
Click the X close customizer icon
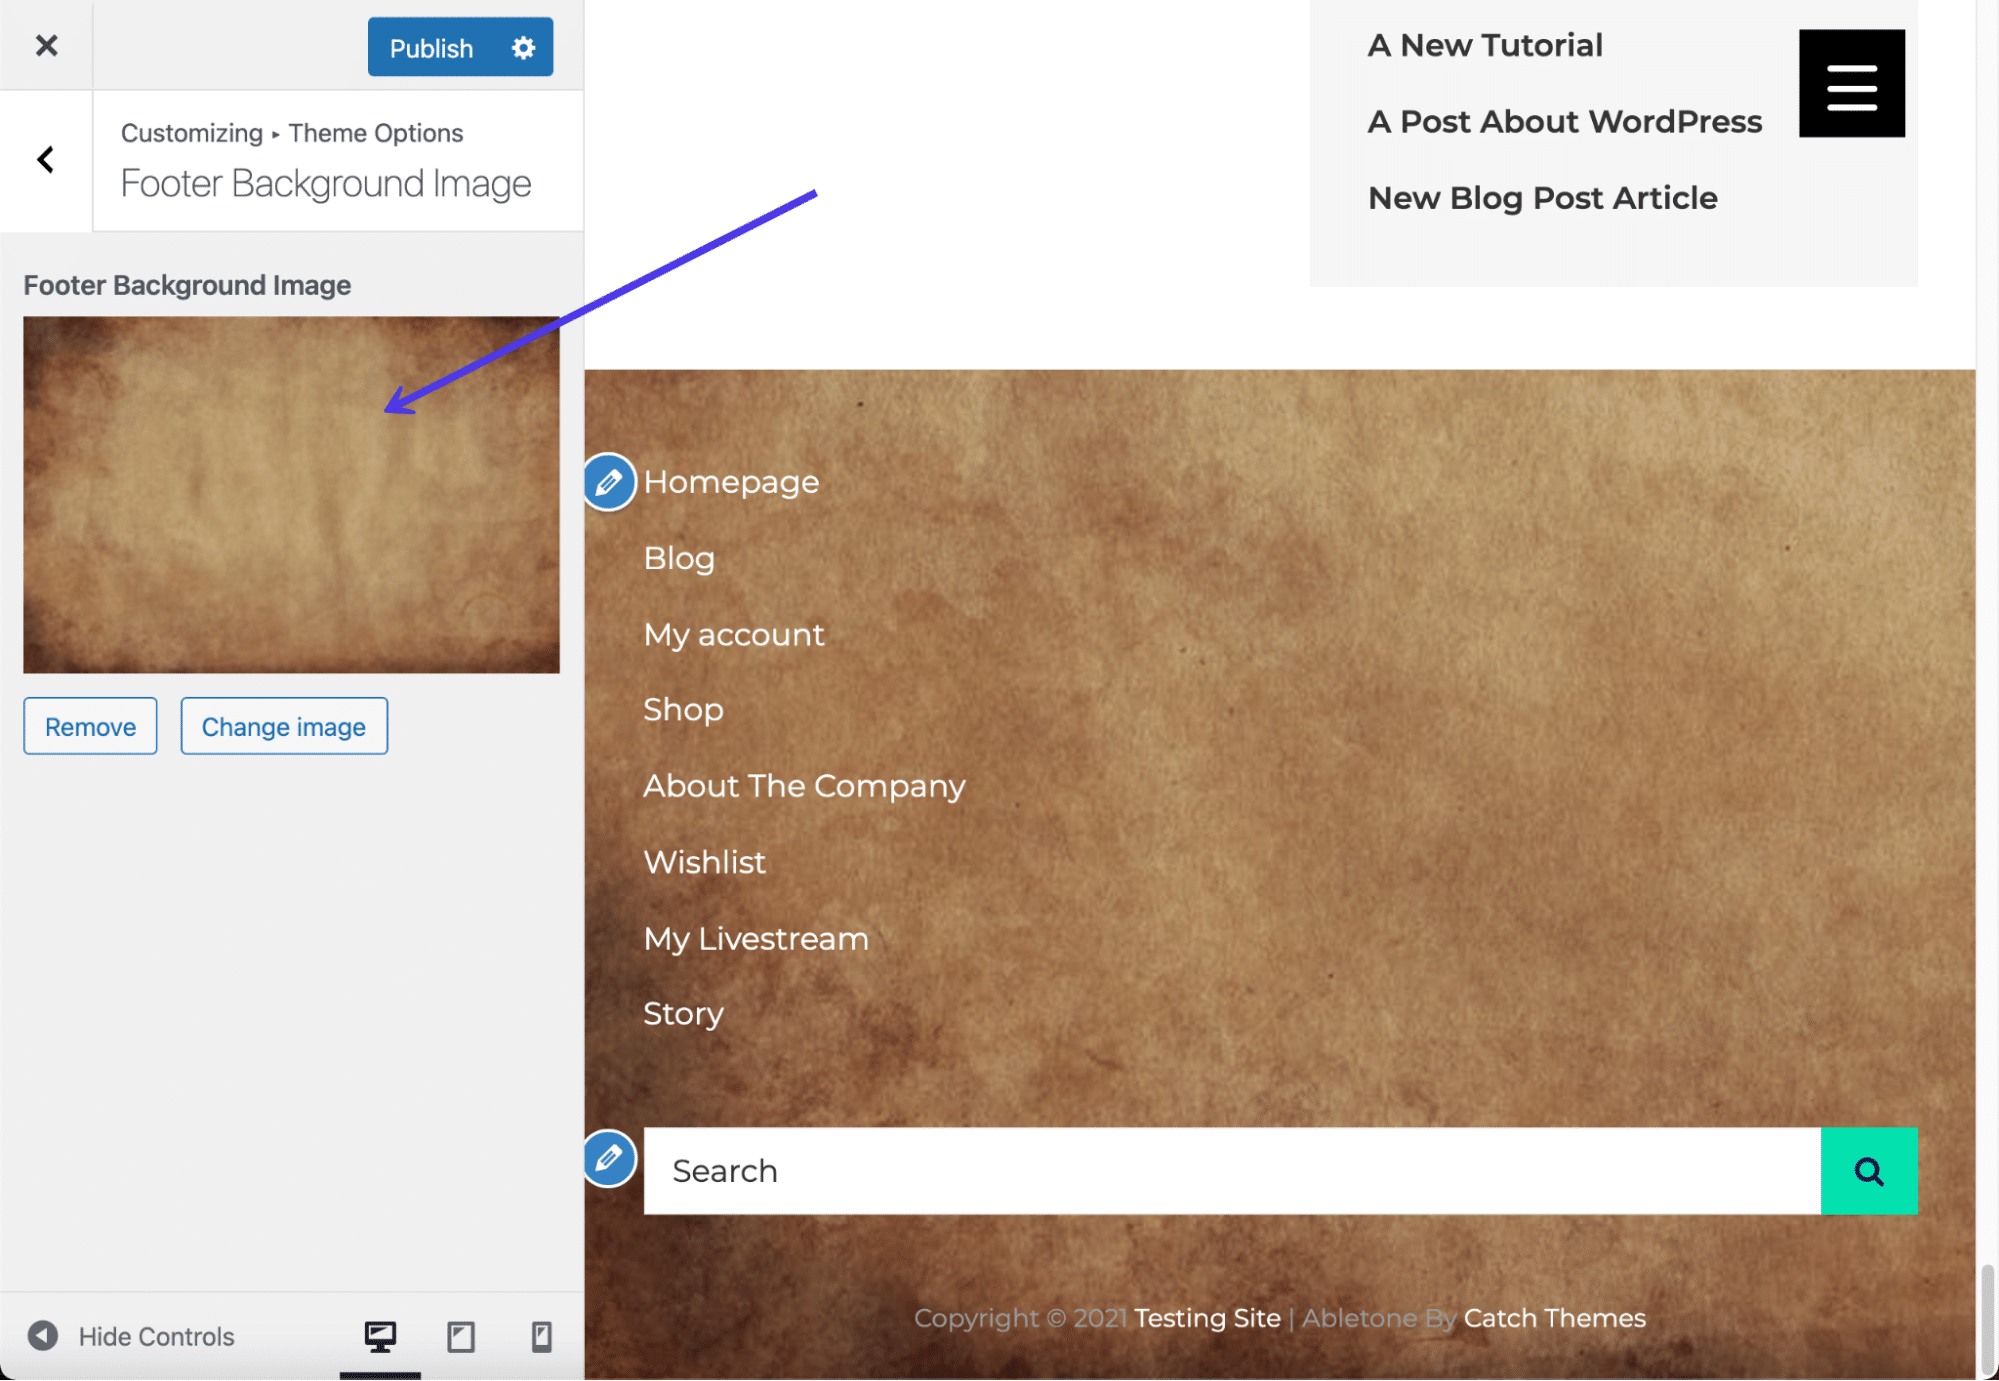pos(47,43)
